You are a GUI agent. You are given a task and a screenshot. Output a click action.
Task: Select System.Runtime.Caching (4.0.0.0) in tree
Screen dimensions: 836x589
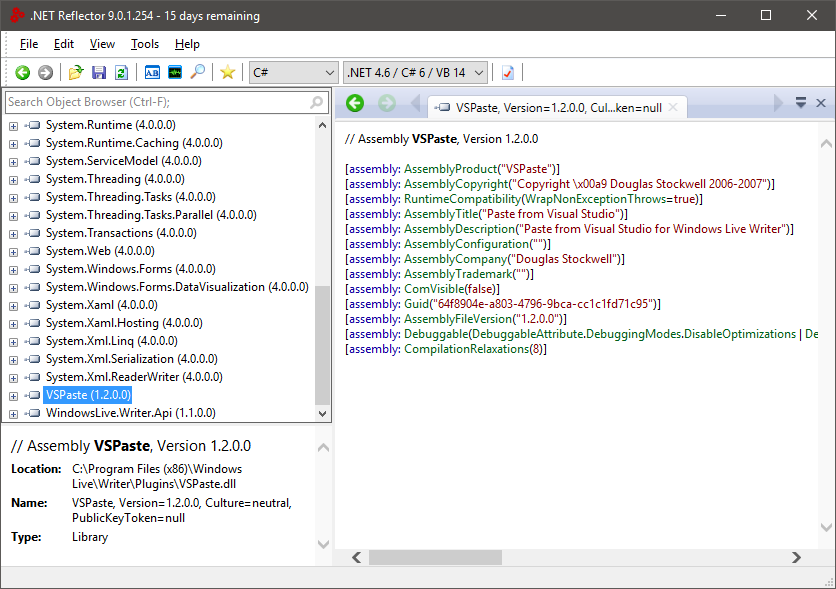134,143
